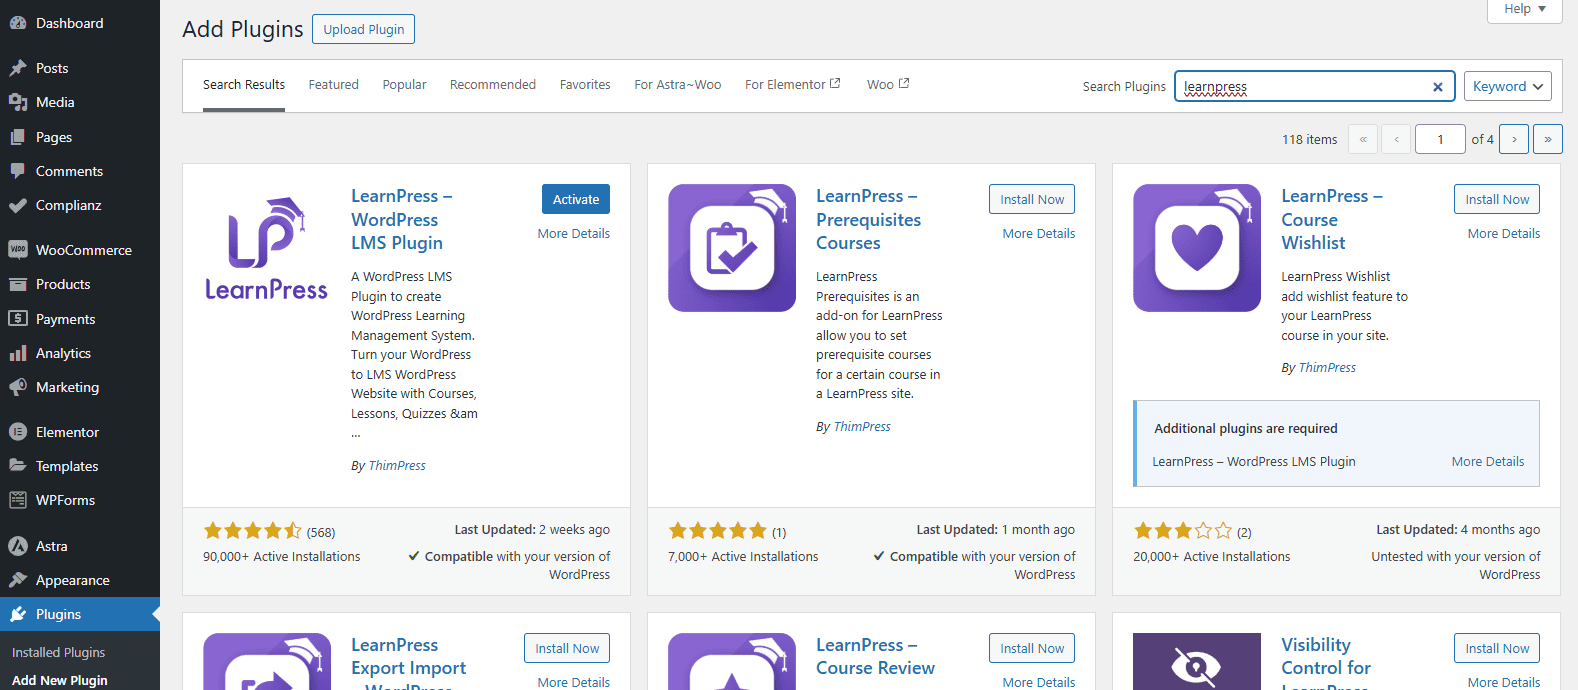Viewport: 1578px width, 690px height.
Task: Open ThimPress author link under Course Wishlist
Action: (1327, 368)
